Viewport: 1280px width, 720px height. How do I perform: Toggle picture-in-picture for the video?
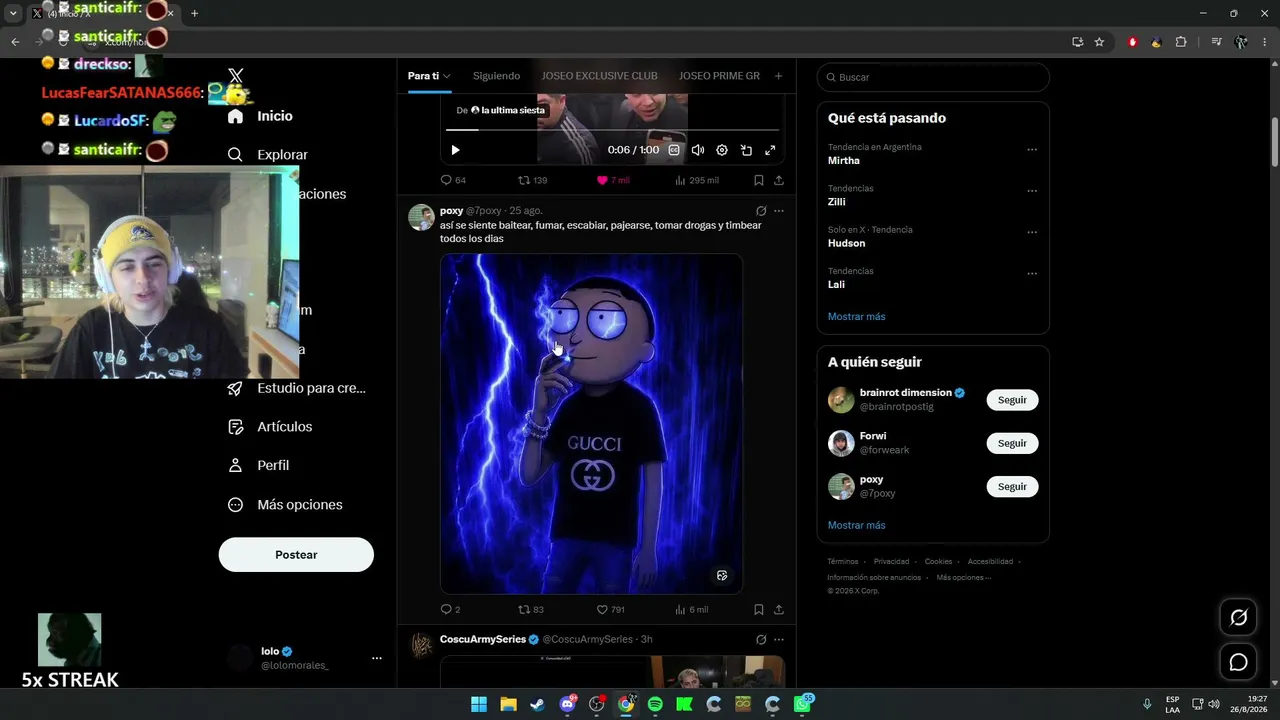pos(746,150)
